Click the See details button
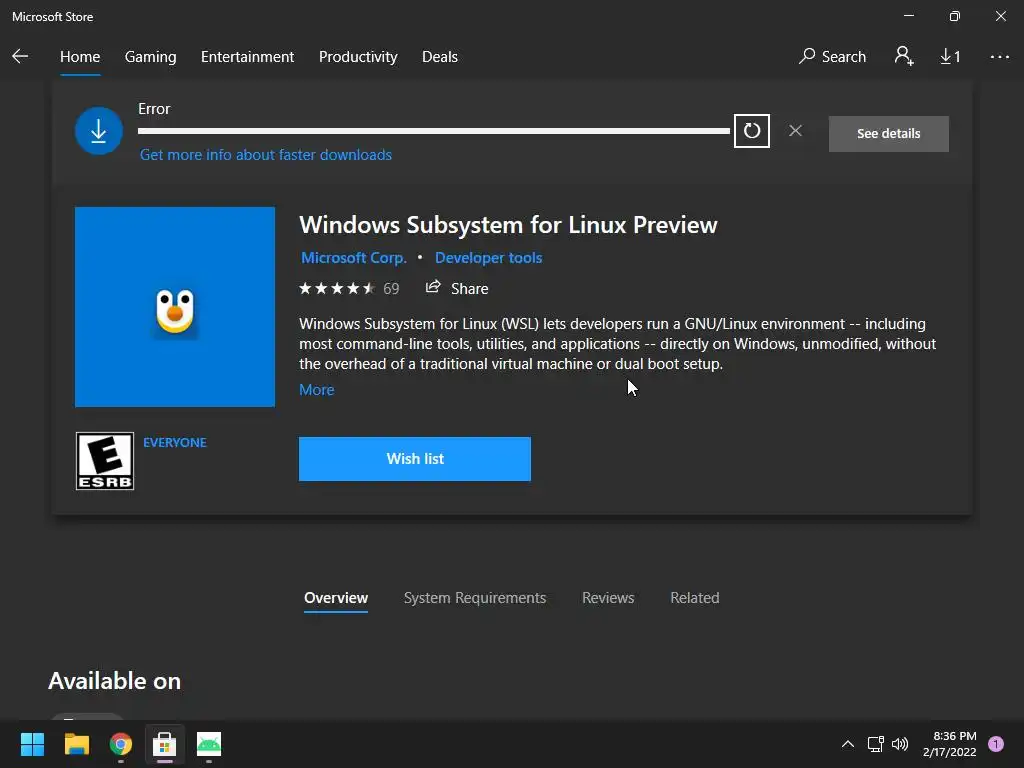The width and height of the screenshot is (1024, 768). (x=889, y=134)
